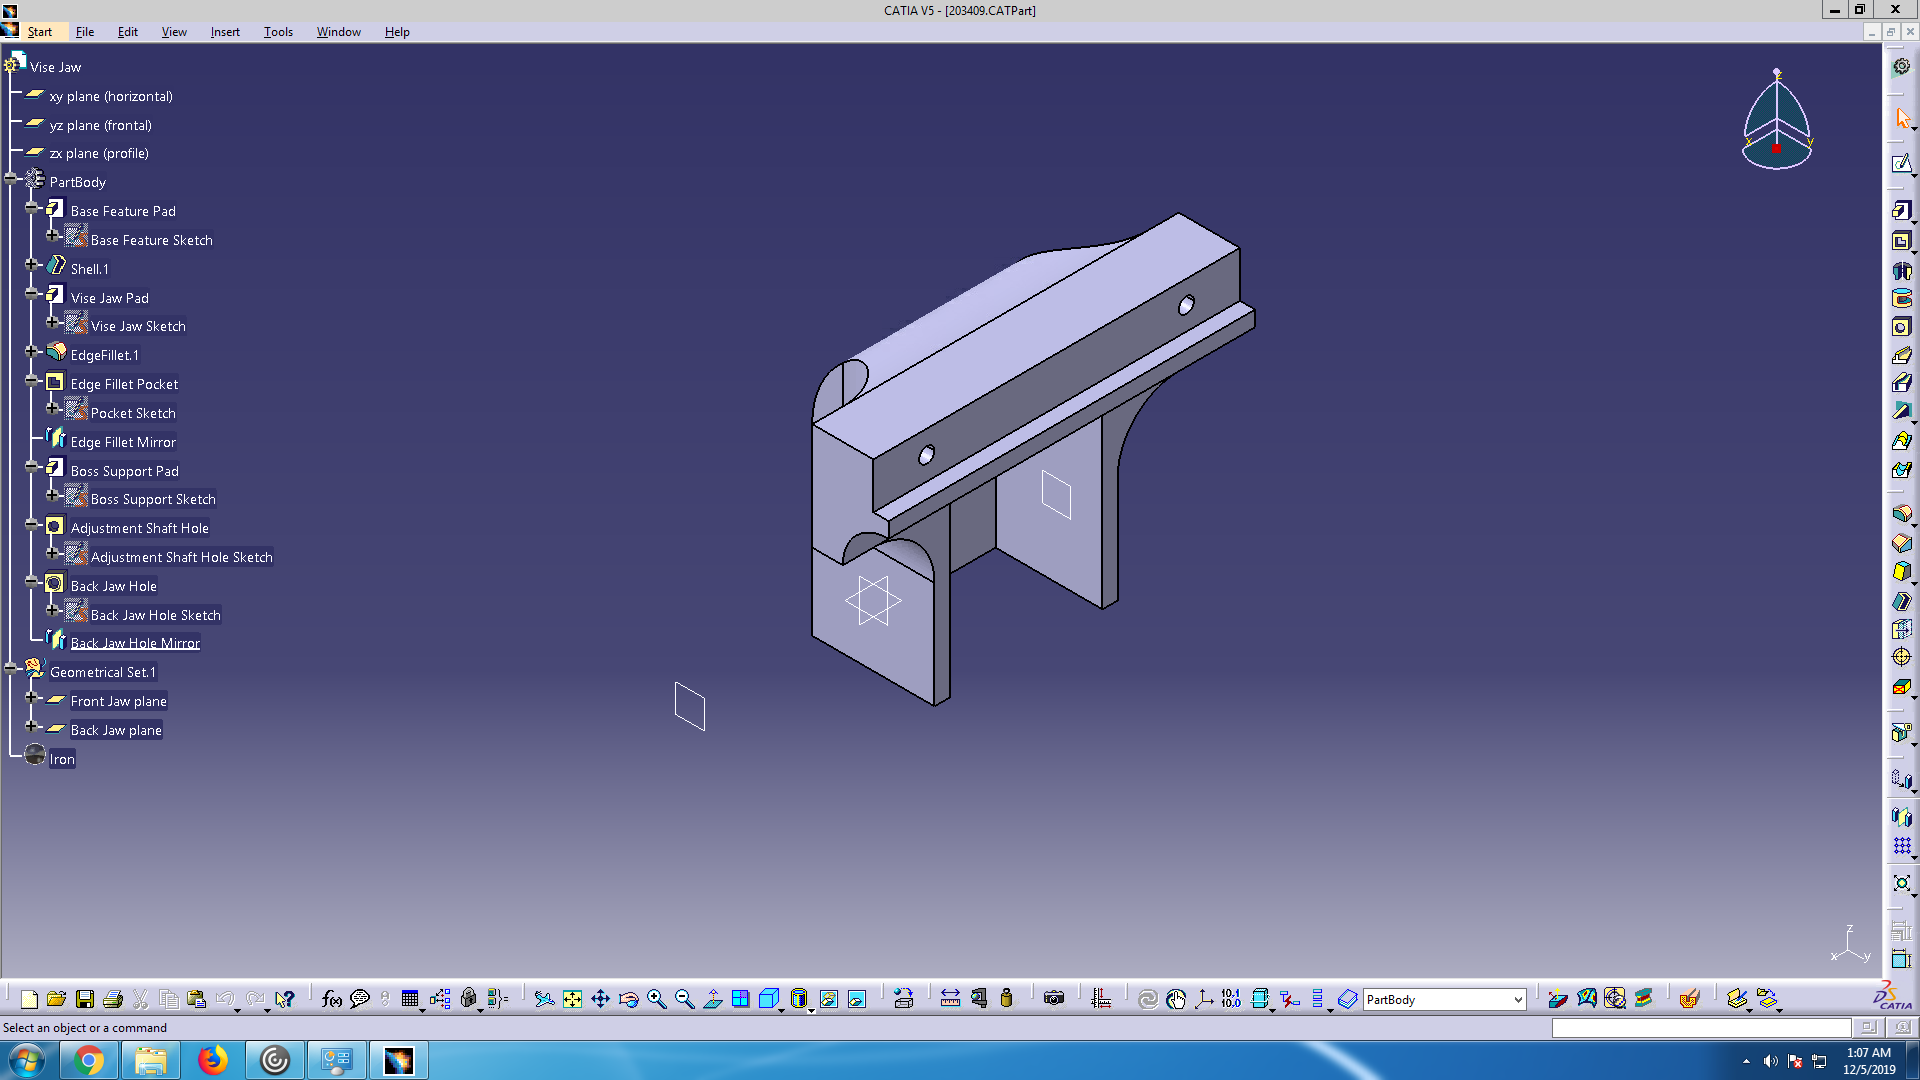Select Back Jaw Hole Mirror in tree
This screenshot has width=1920, height=1080.
[x=135, y=643]
